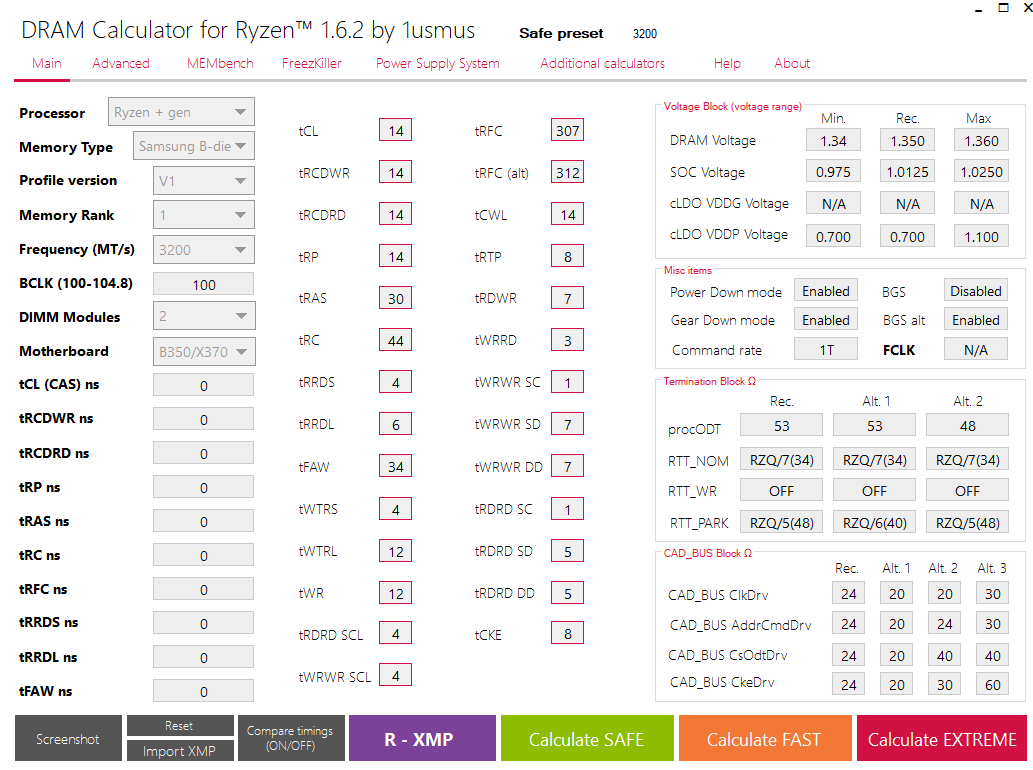Open the Processor dropdown
Viewport: 1033px width, 770px height.
(x=181, y=112)
